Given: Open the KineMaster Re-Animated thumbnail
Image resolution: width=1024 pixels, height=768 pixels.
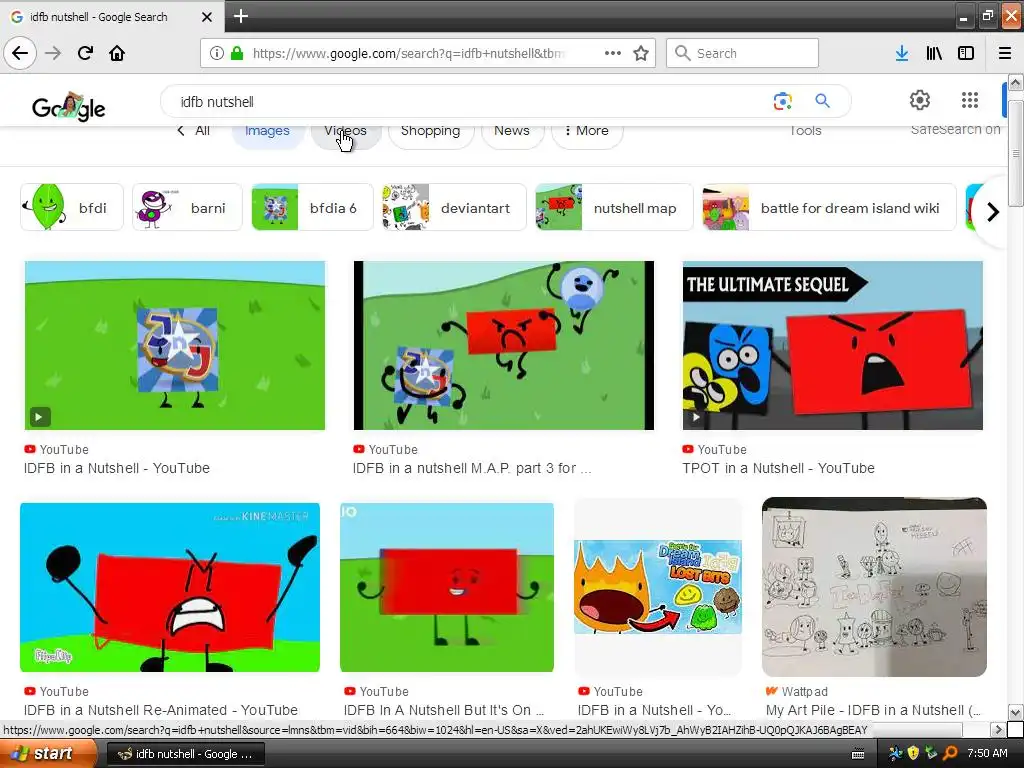Looking at the screenshot, I should point(170,587).
